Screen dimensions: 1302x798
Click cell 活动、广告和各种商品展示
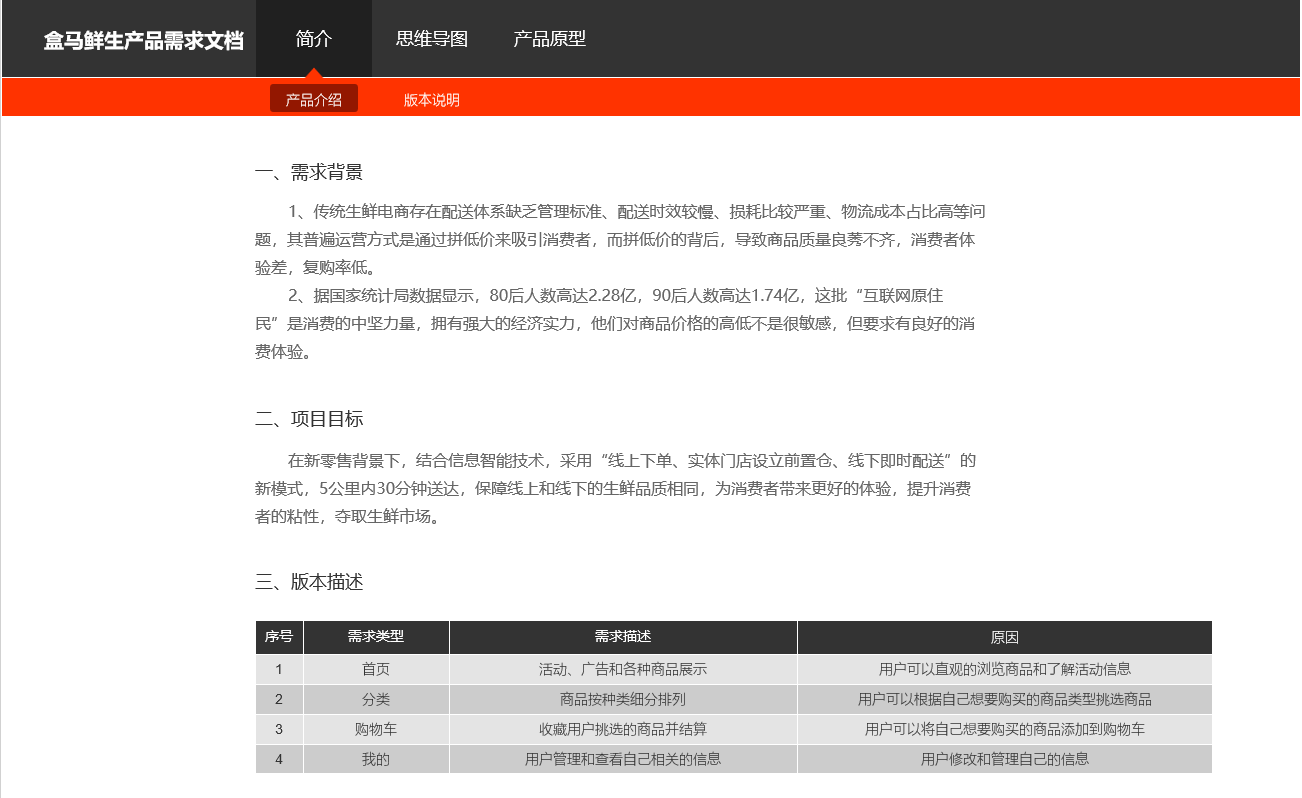623,669
